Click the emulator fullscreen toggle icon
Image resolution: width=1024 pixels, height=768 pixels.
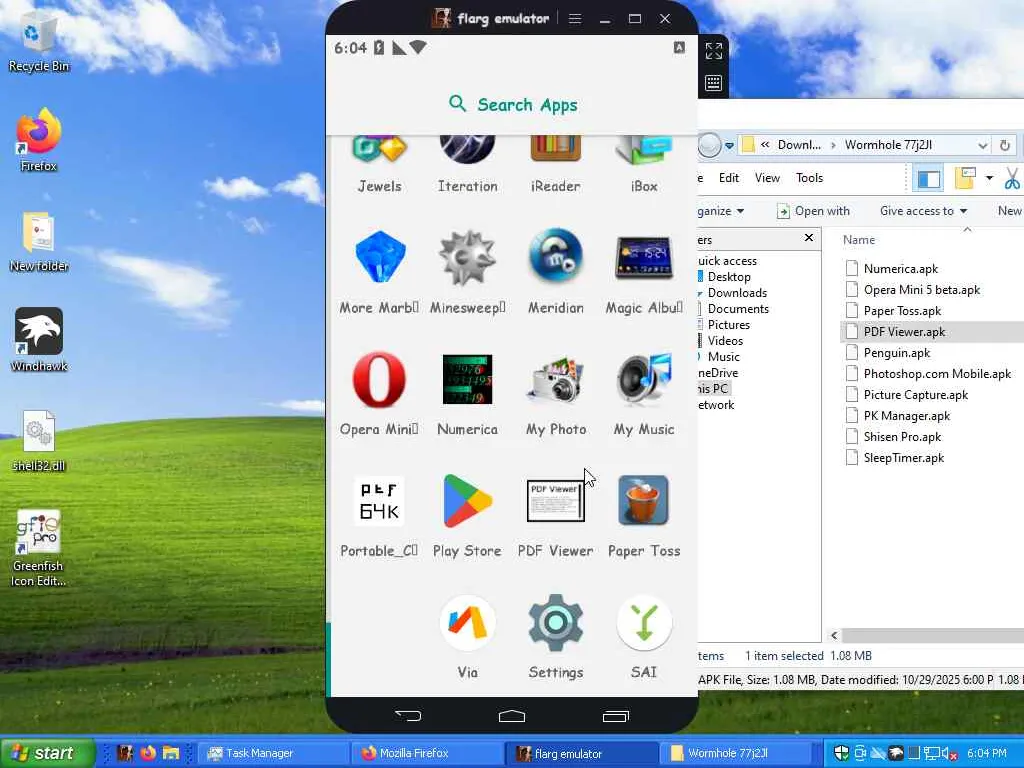[x=714, y=51]
